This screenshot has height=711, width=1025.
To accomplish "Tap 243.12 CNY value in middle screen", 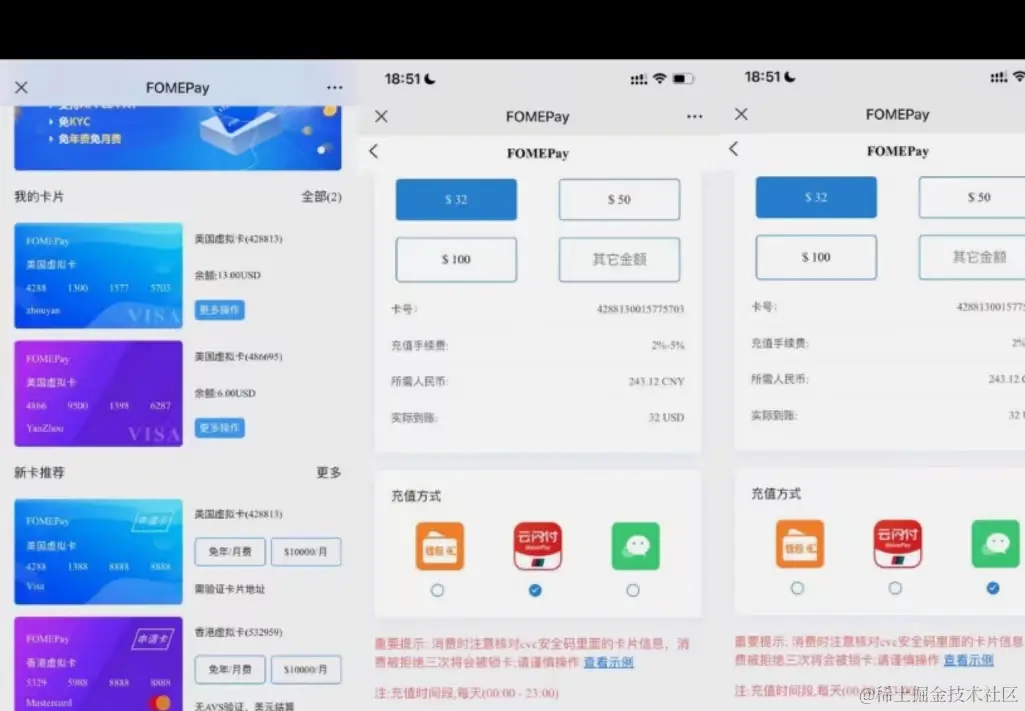I will coord(656,381).
